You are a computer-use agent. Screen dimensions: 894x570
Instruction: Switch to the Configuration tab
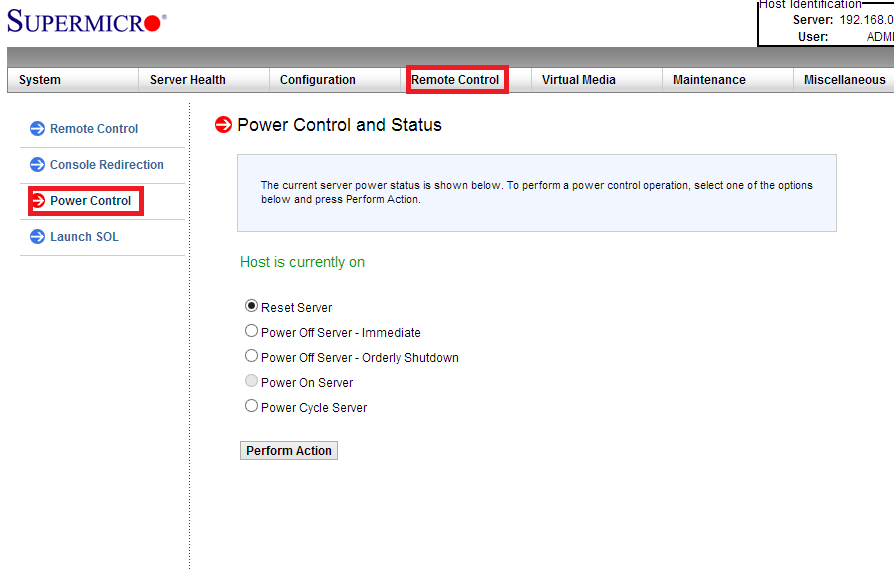pyautogui.click(x=318, y=80)
